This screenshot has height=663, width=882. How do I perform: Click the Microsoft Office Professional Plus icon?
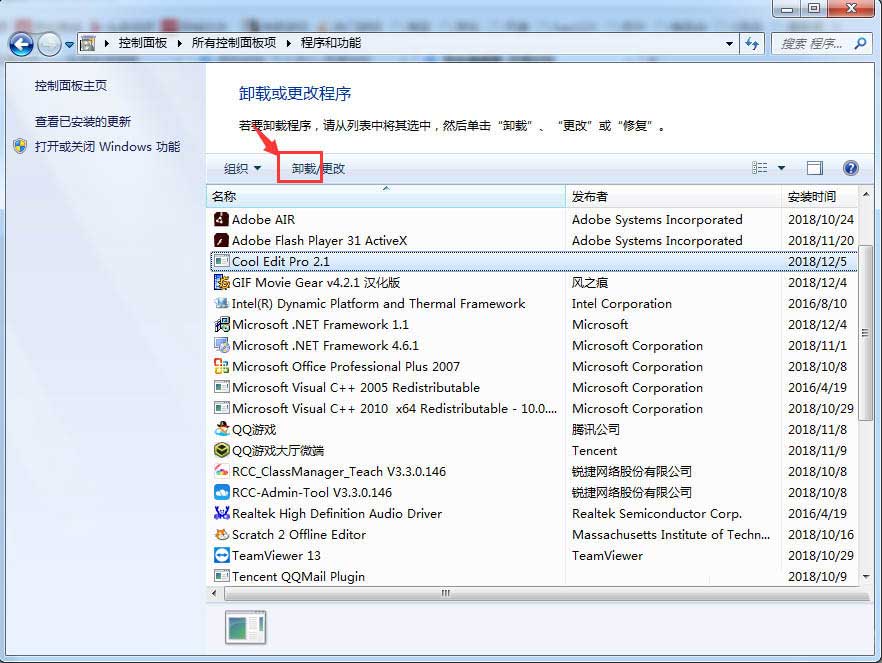222,366
